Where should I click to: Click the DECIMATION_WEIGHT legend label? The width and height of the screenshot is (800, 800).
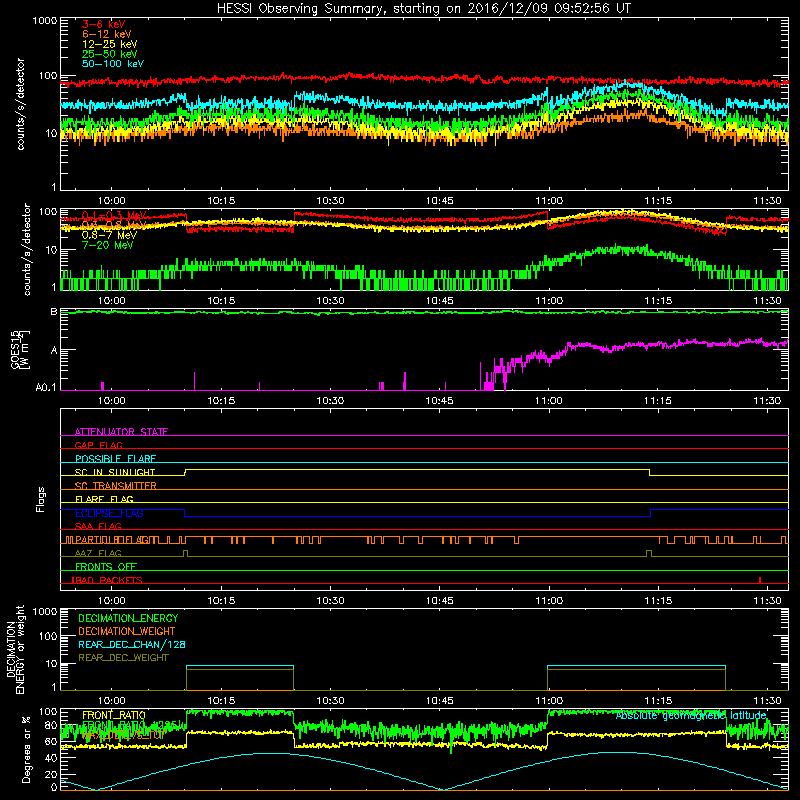pyautogui.click(x=127, y=631)
